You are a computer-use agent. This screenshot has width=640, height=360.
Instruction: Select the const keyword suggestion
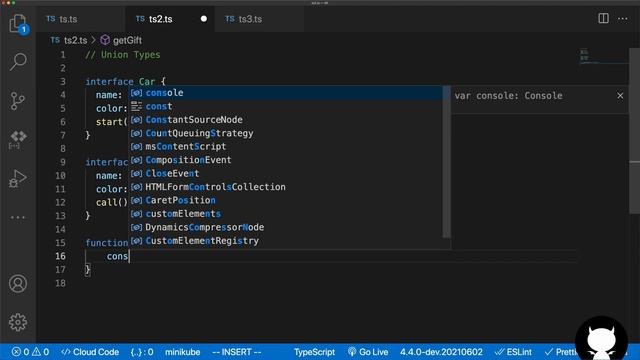pos(286,106)
